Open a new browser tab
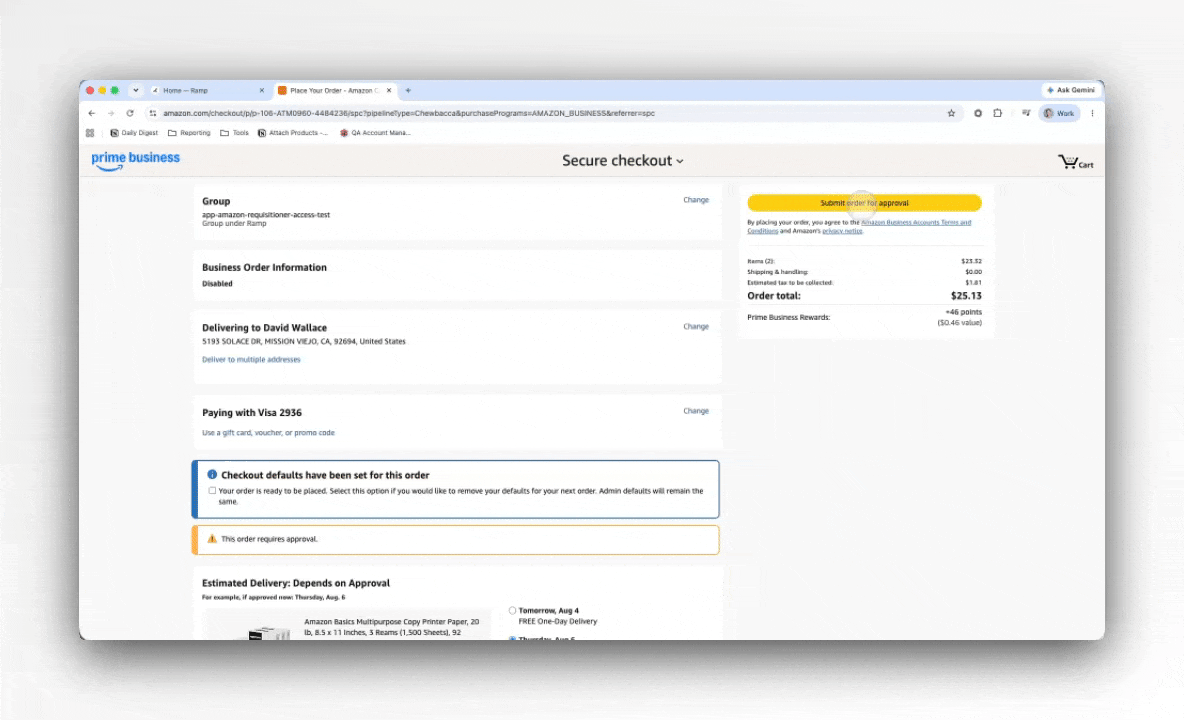The width and height of the screenshot is (1184, 720). coord(408,91)
